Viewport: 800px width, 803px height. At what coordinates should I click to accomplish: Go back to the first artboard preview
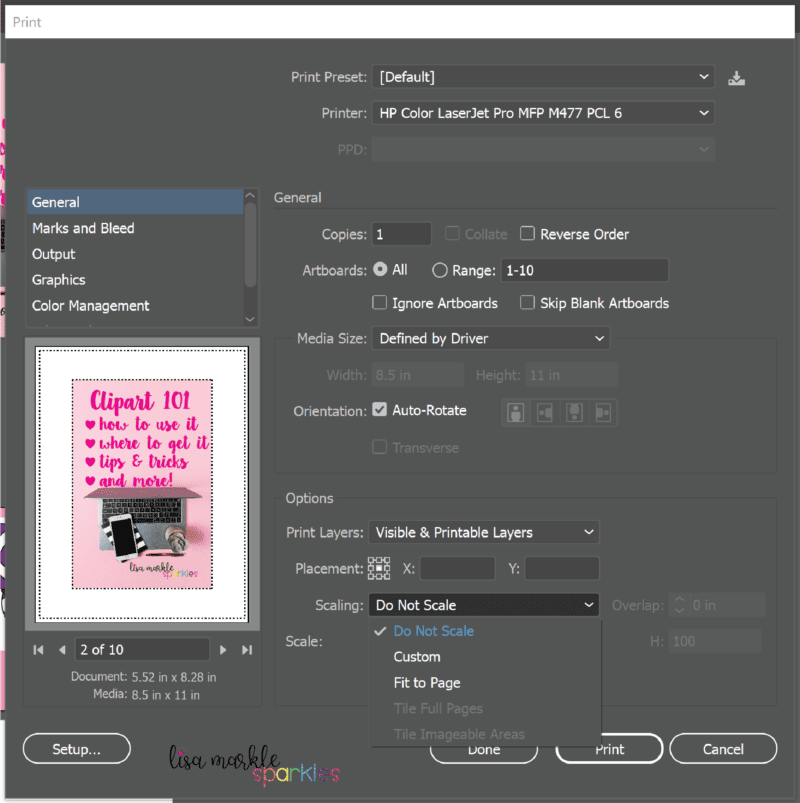(38, 649)
